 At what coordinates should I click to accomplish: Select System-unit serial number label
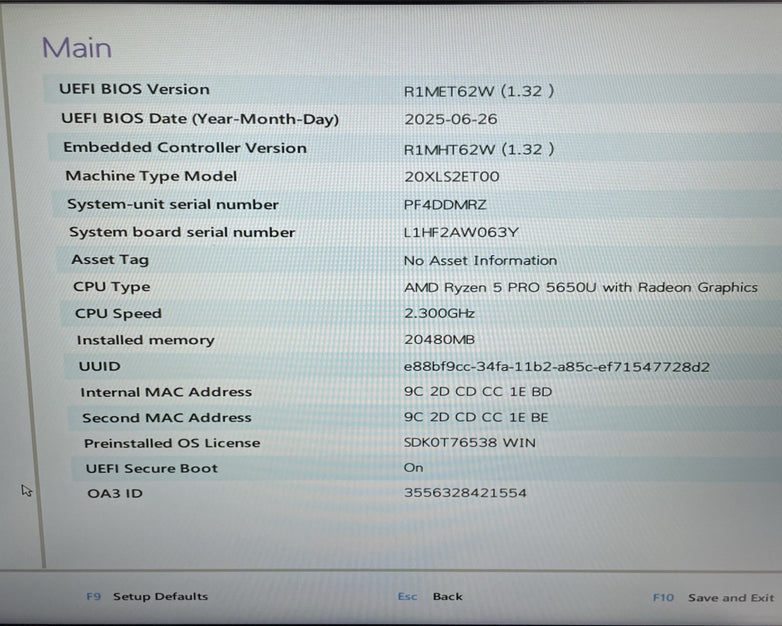coord(173,205)
